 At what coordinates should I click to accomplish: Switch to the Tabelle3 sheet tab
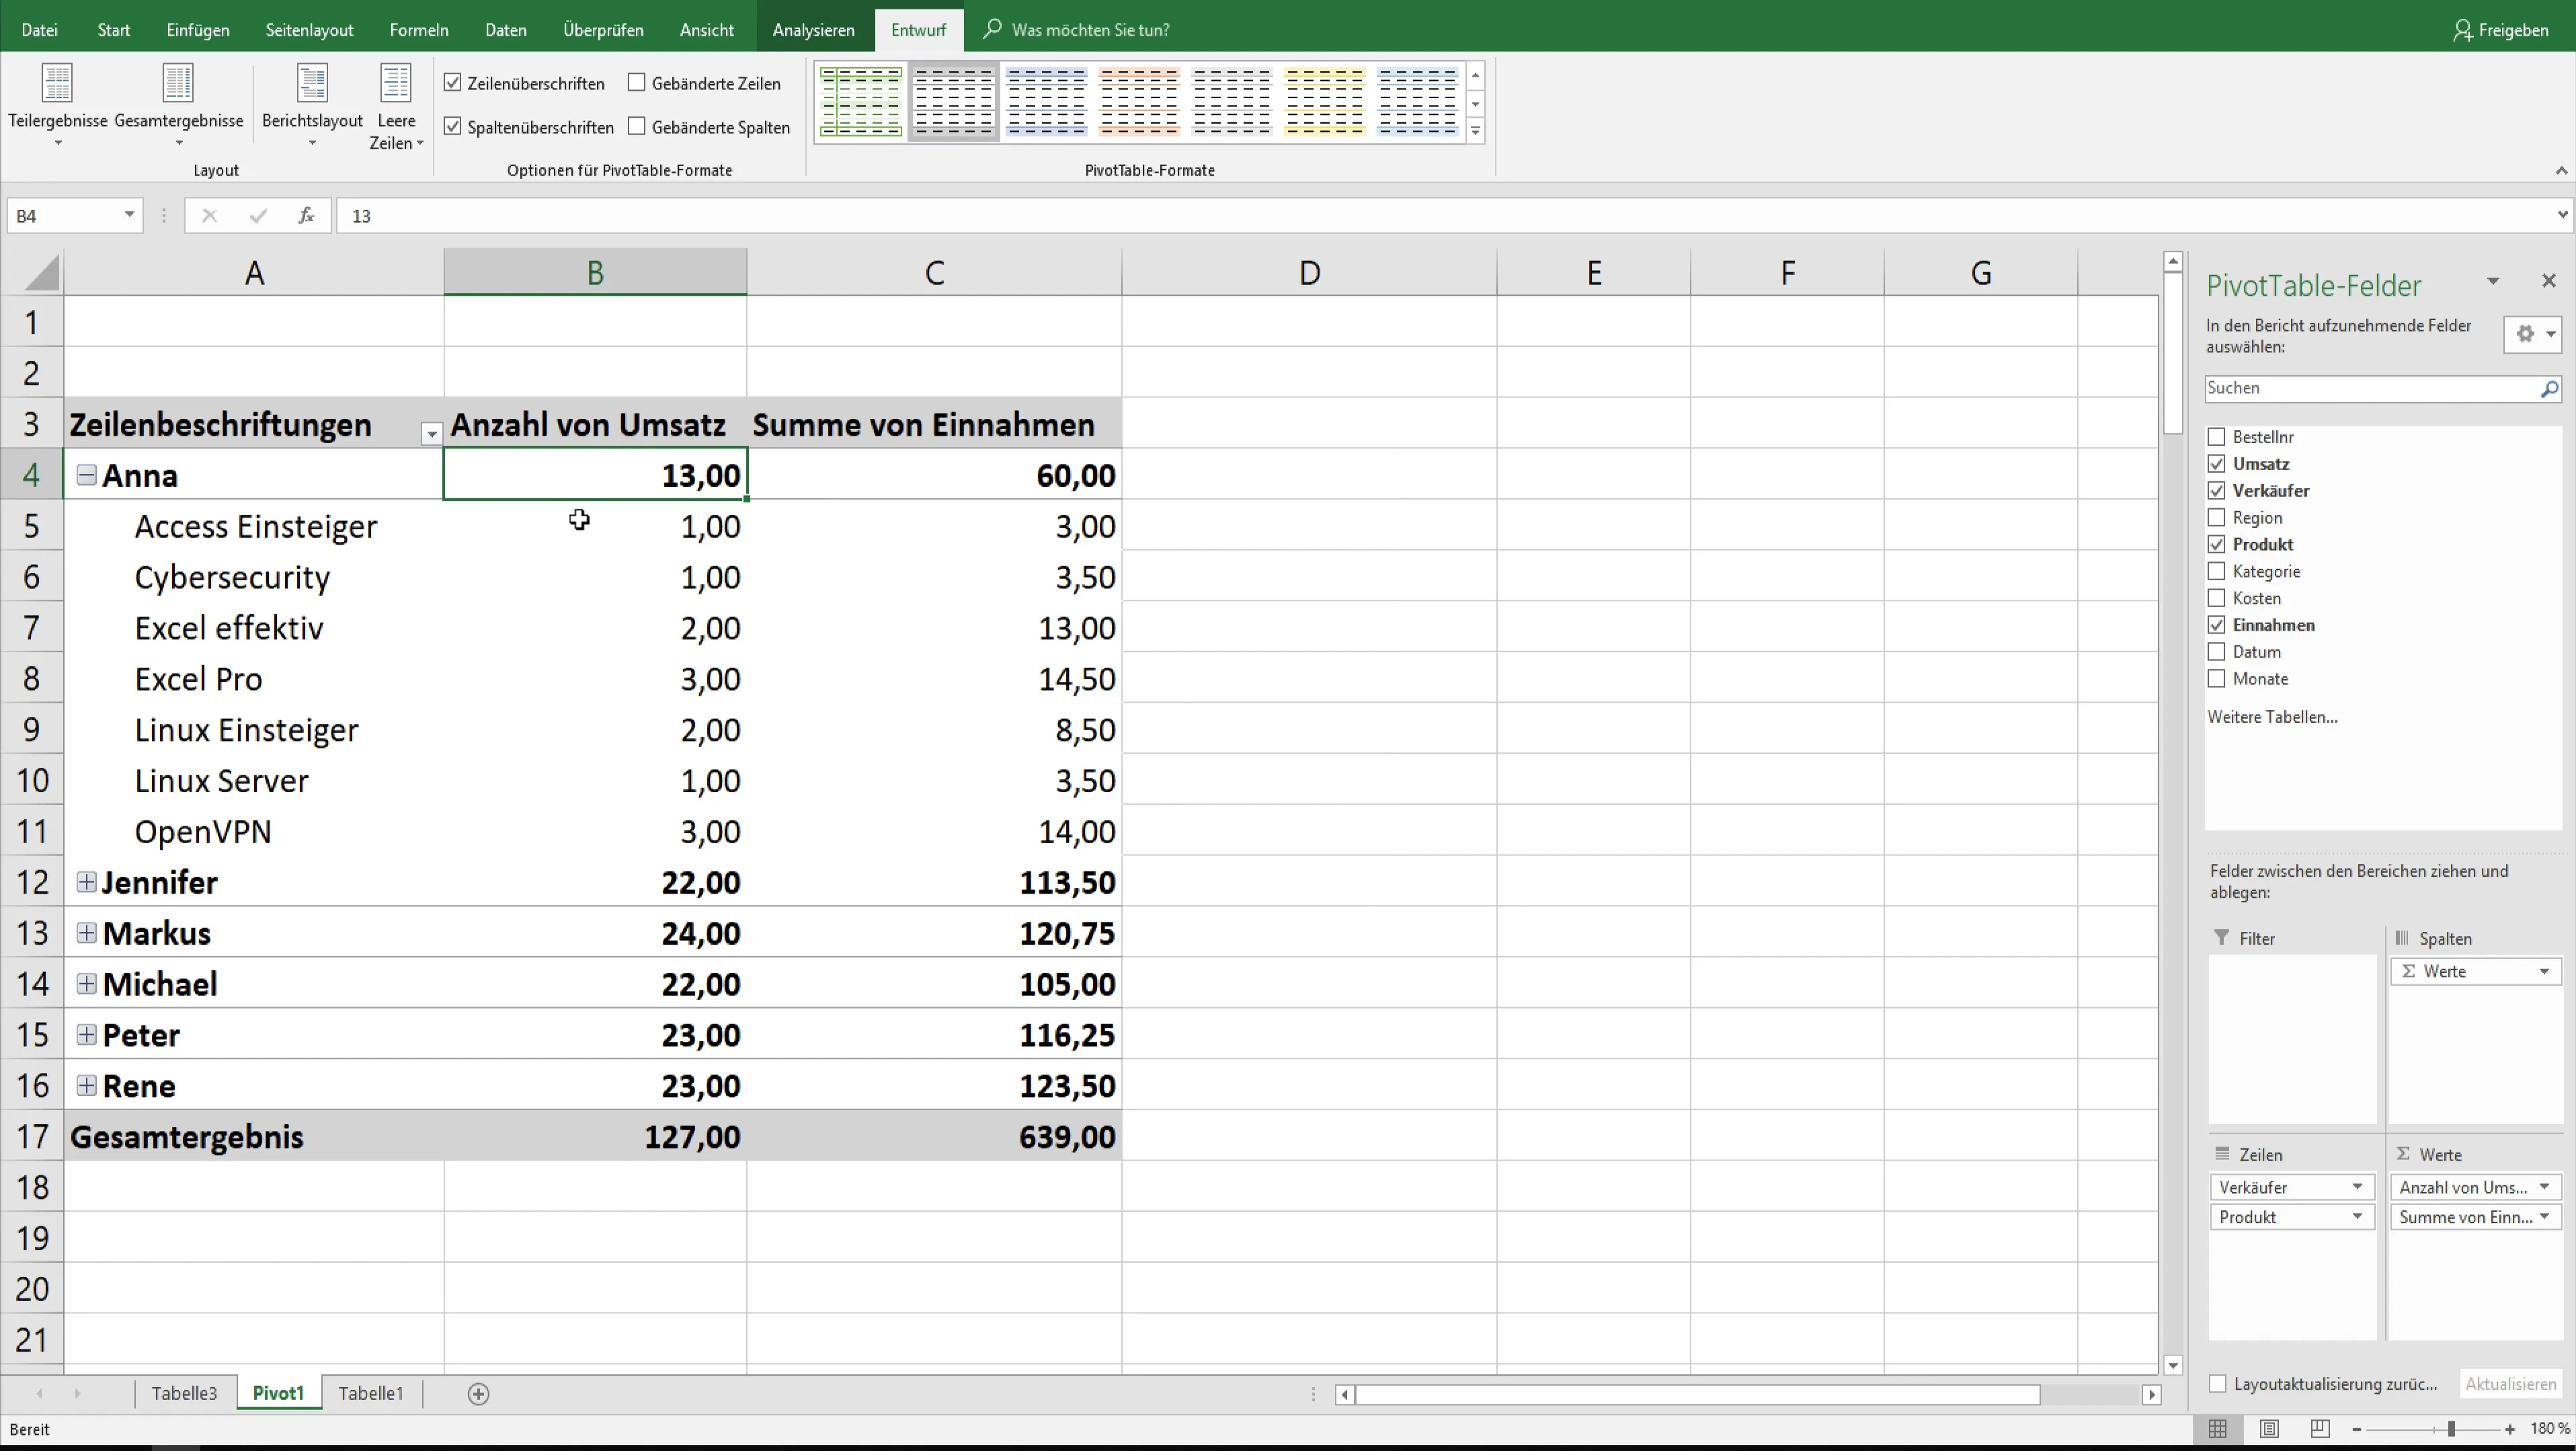pyautogui.click(x=184, y=1393)
